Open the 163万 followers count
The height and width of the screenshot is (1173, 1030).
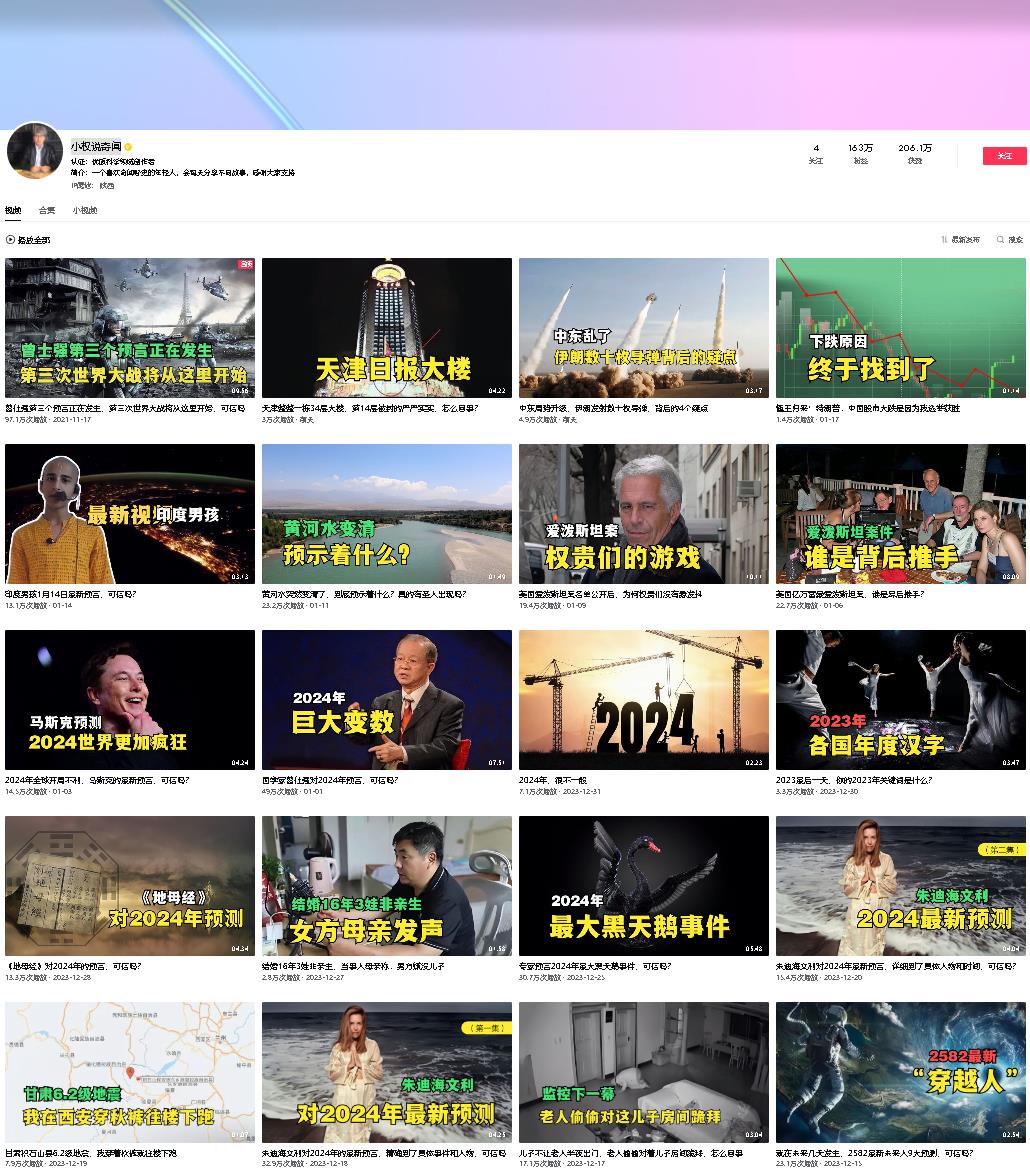860,153
